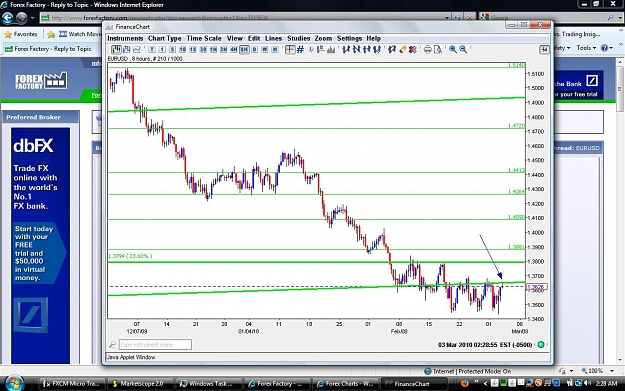Open the Chart Type menu
Screen dimensions: 625x391
165,38
